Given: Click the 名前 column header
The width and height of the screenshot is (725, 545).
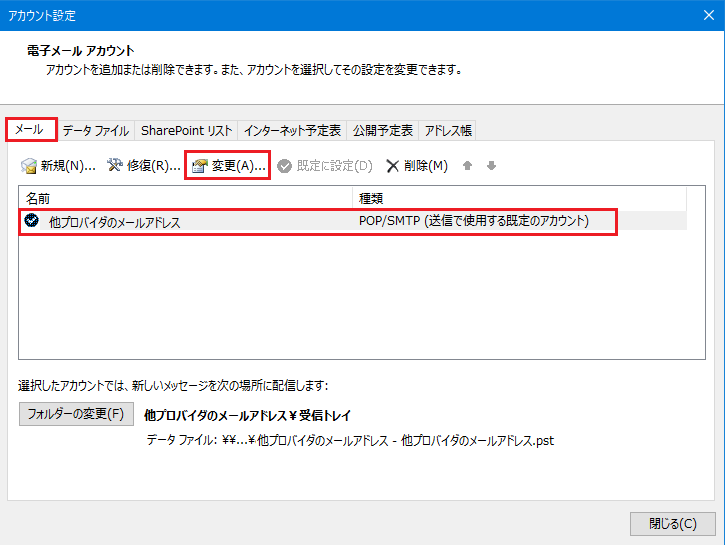Looking at the screenshot, I should point(185,199).
